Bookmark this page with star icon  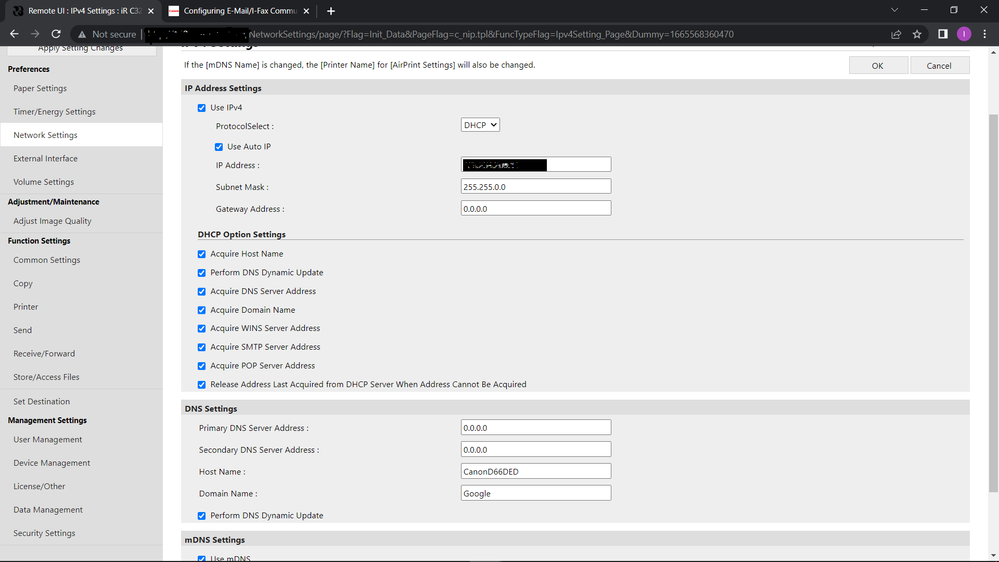[x=917, y=34]
